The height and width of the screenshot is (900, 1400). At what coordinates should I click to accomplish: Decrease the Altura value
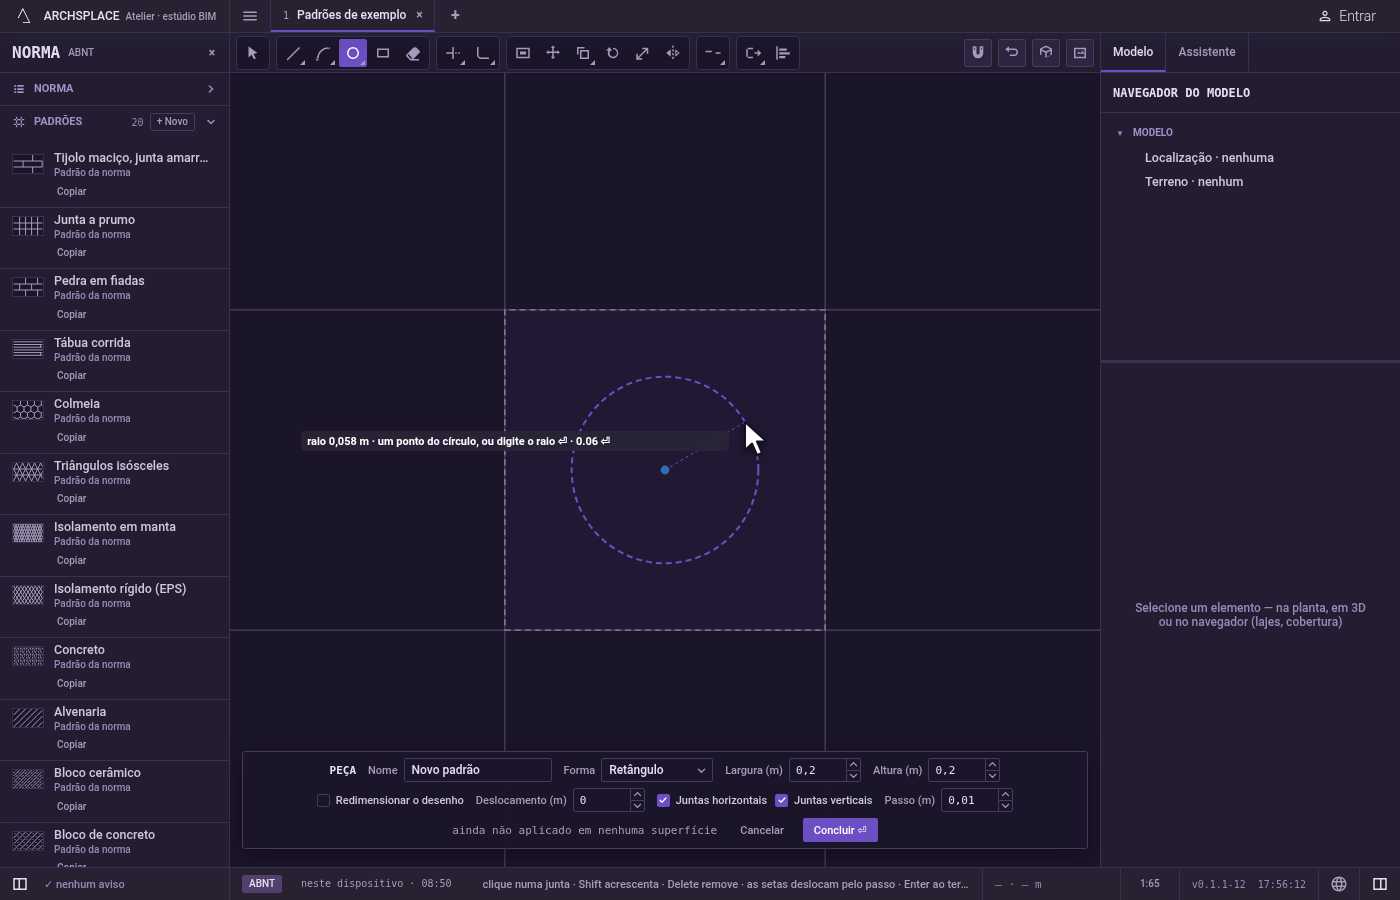point(992,776)
